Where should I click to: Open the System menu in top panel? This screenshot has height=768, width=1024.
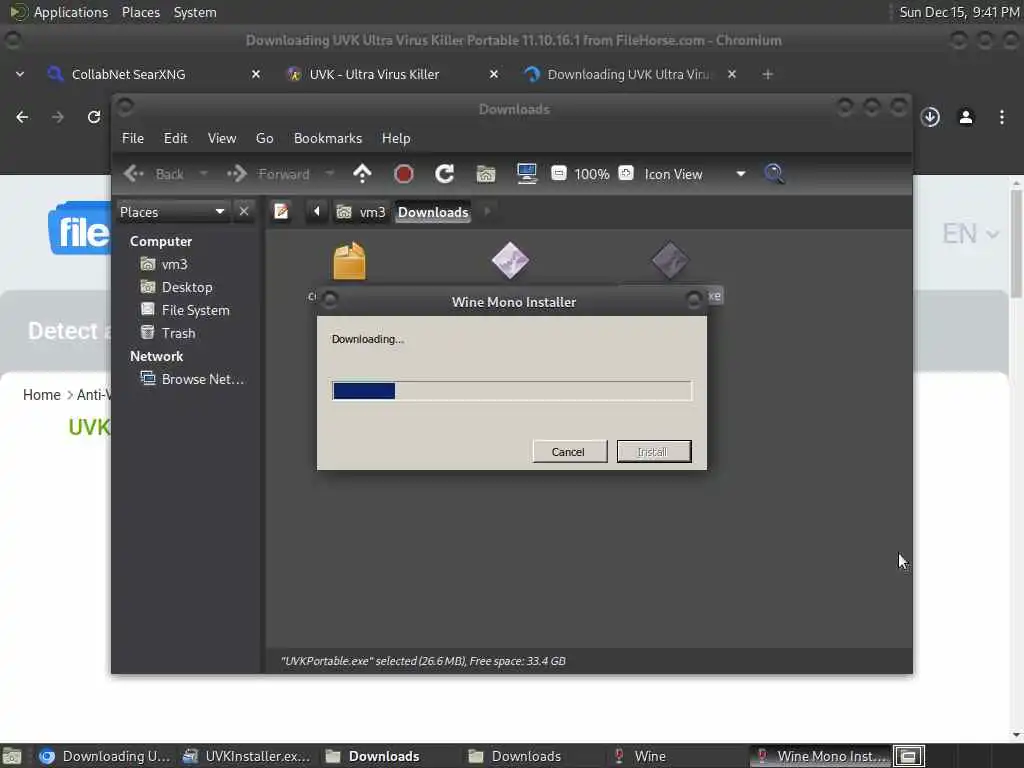[x=195, y=12]
